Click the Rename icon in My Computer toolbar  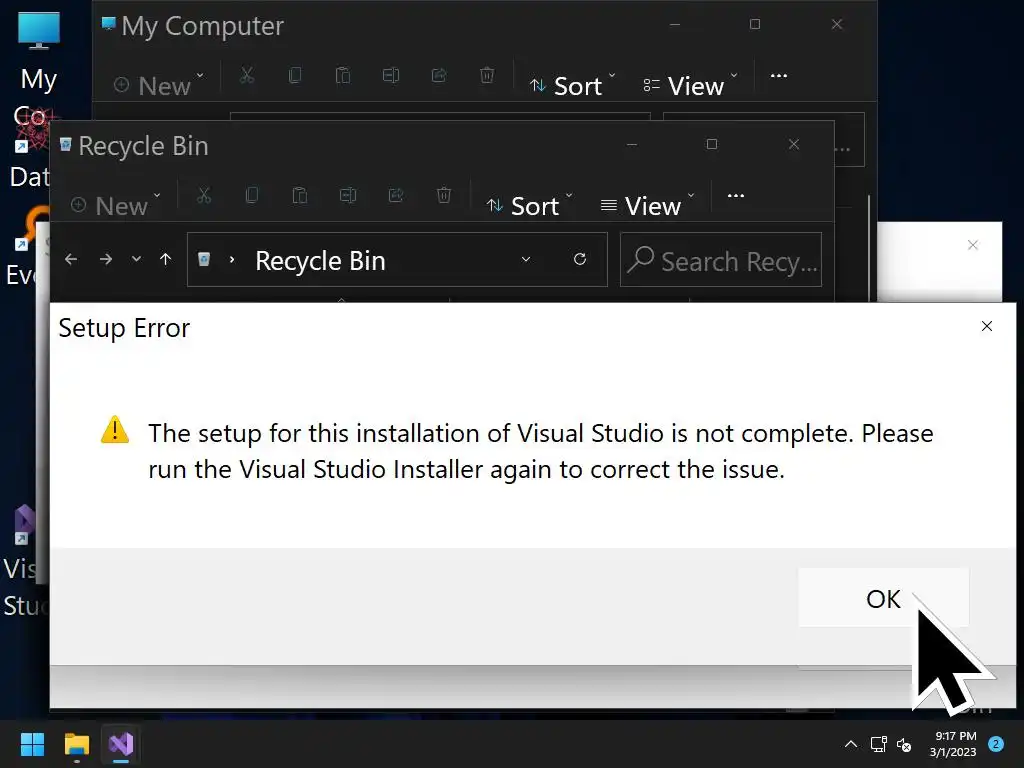[x=391, y=75]
